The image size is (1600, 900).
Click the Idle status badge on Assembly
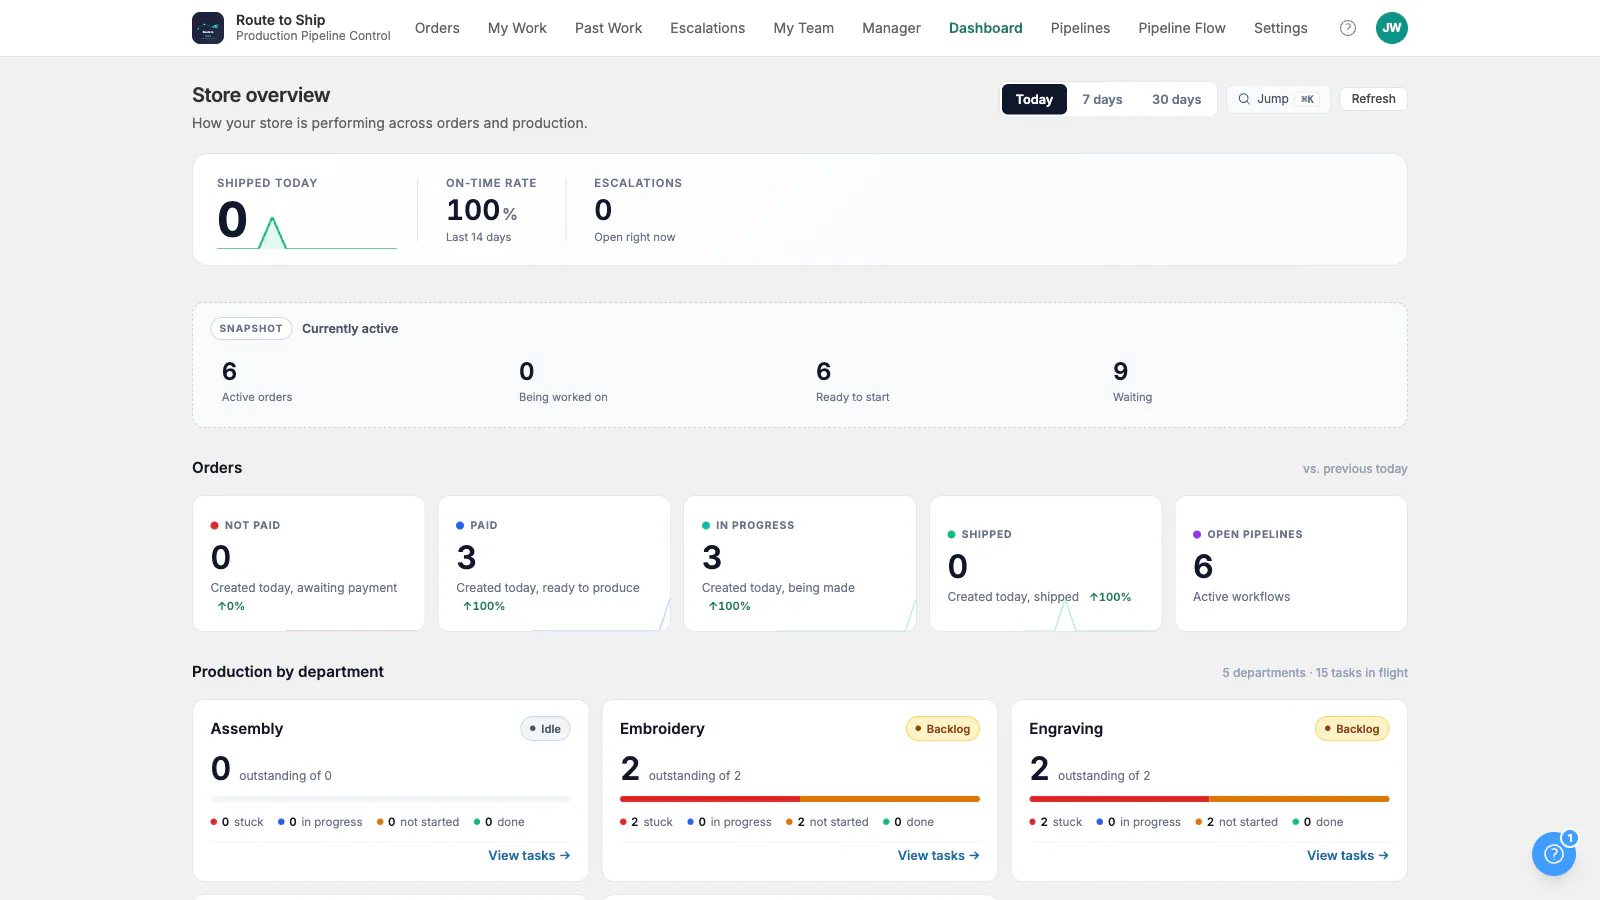[546, 729]
